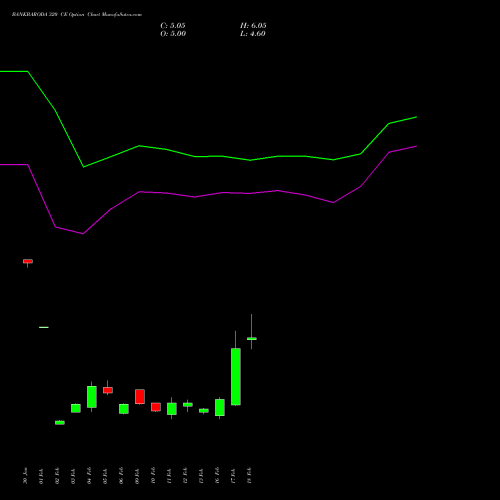The image size is (500, 500).
Task: Select the close value 'C: 5.05'
Action: tap(173, 26)
